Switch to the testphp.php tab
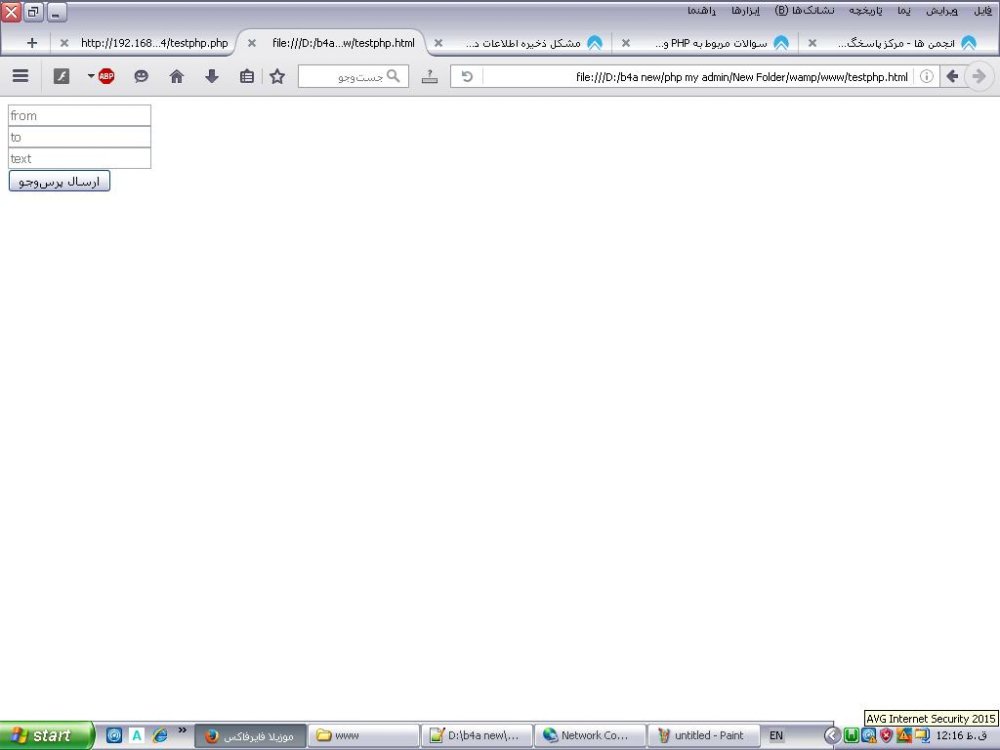Viewport: 1000px width, 750px height. 154,43
